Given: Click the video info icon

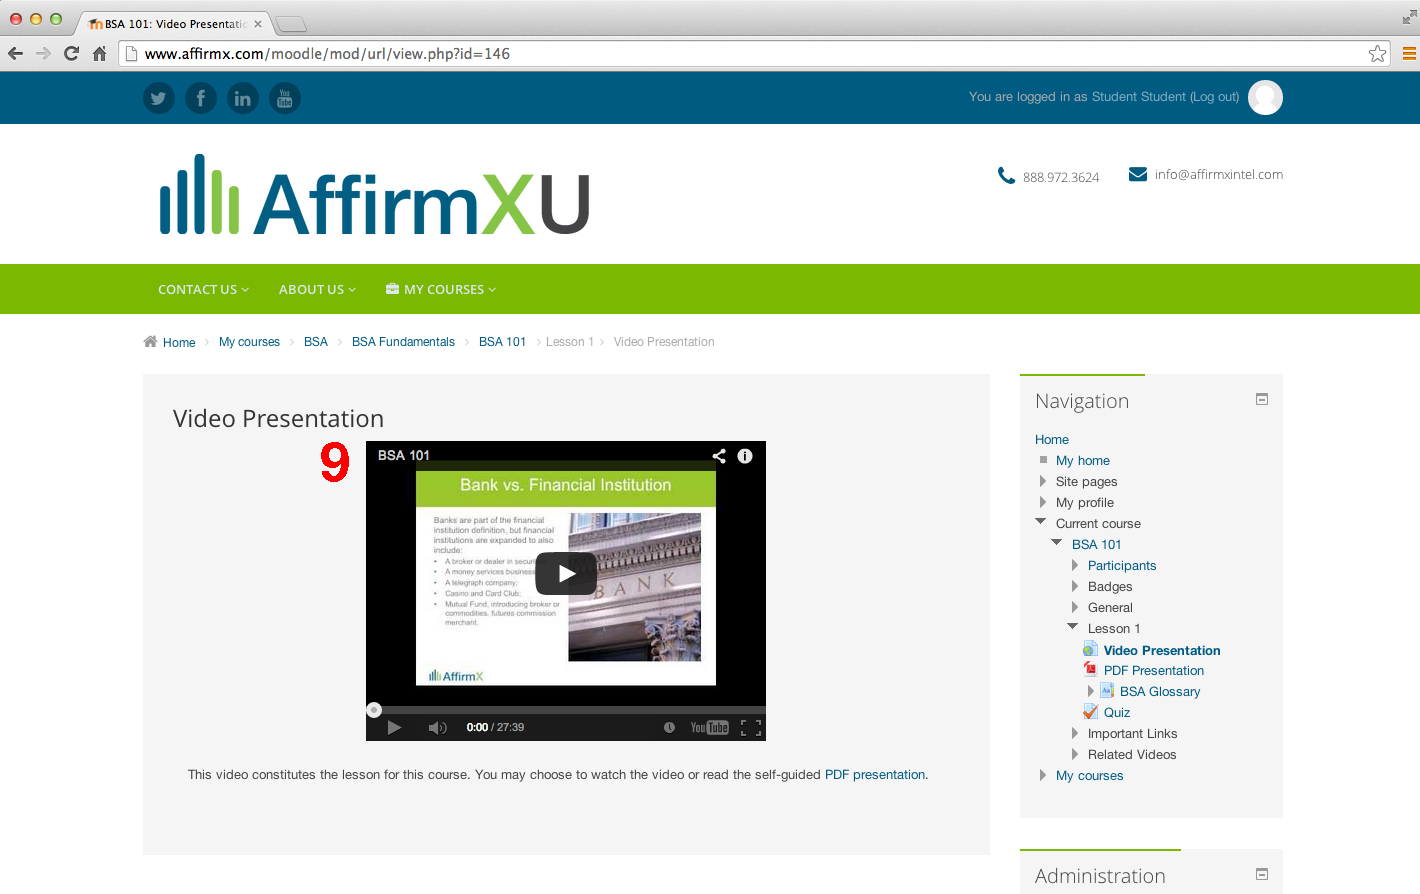Looking at the screenshot, I should (x=745, y=456).
